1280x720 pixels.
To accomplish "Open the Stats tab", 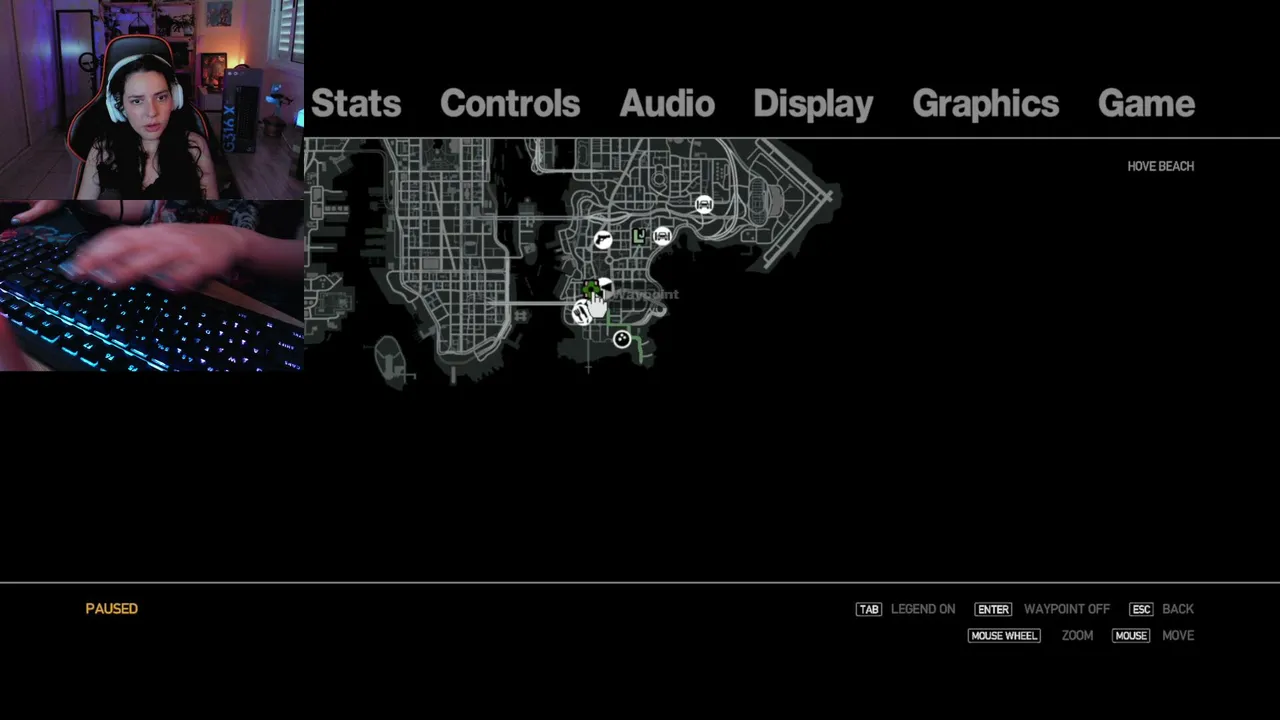I will tap(356, 103).
